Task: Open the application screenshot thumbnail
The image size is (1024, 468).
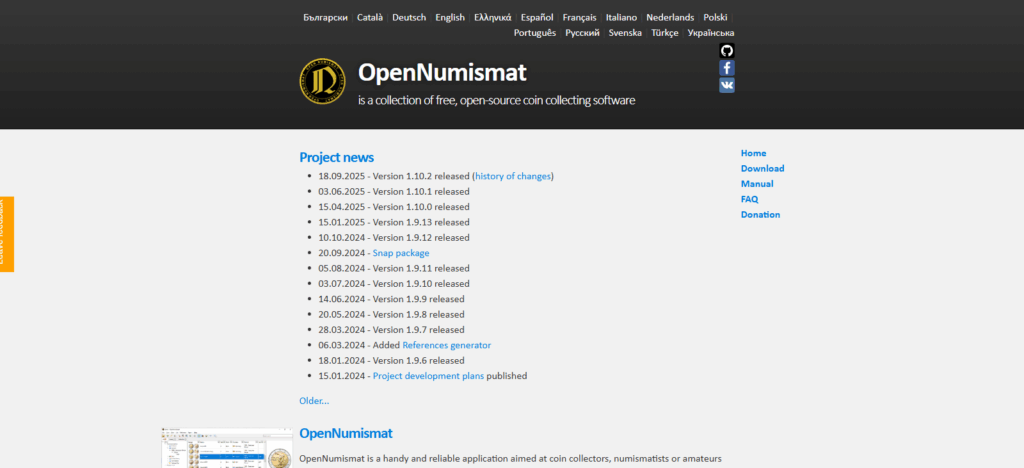Action: pyautogui.click(x=227, y=448)
